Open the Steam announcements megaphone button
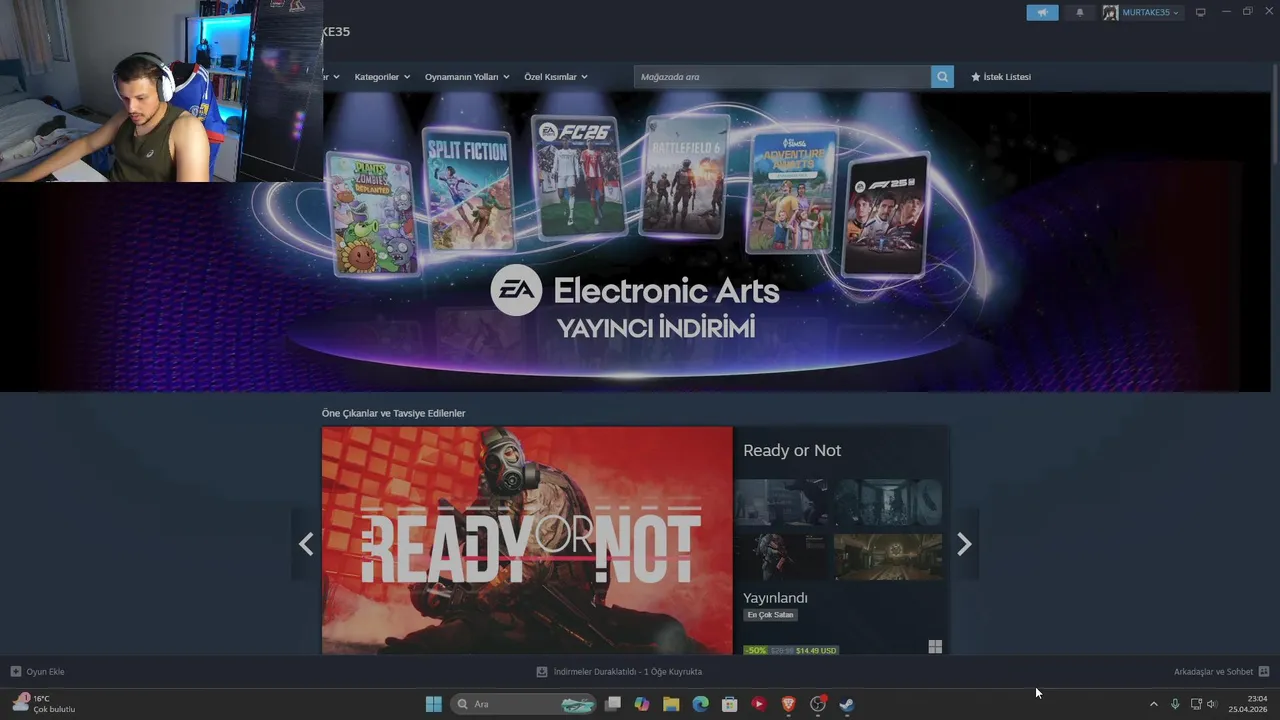 pyautogui.click(x=1042, y=13)
